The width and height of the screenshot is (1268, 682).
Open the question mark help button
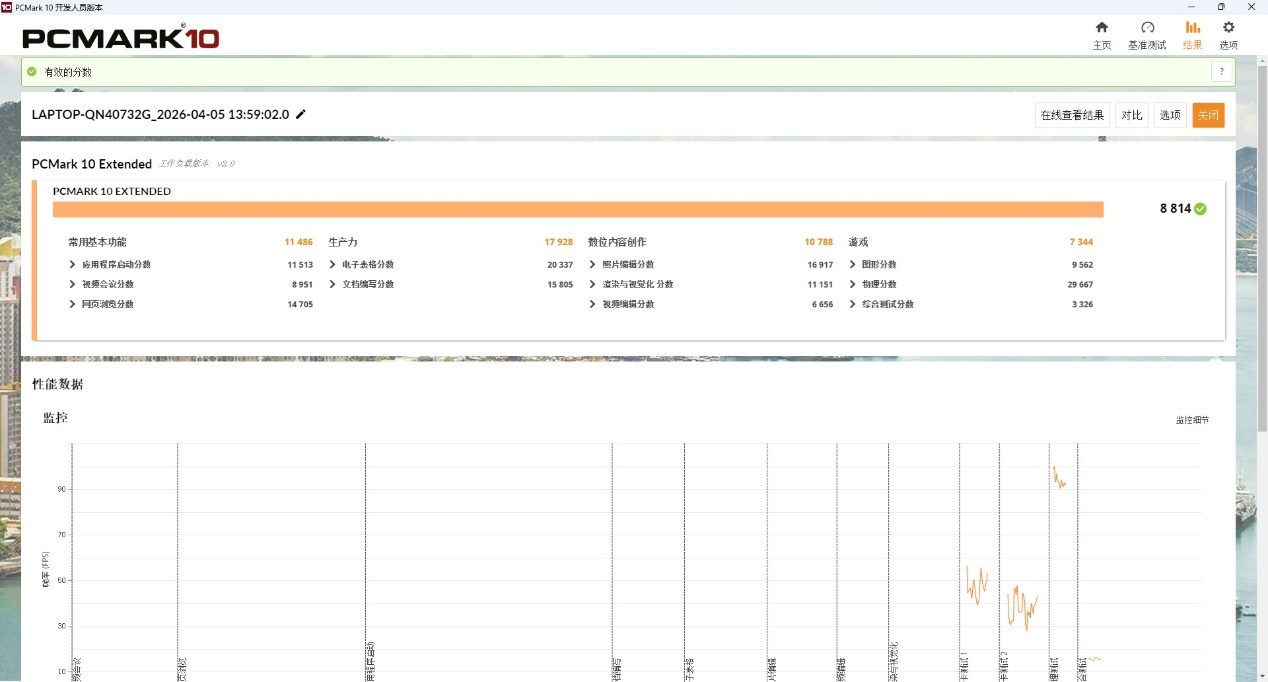click(1220, 72)
